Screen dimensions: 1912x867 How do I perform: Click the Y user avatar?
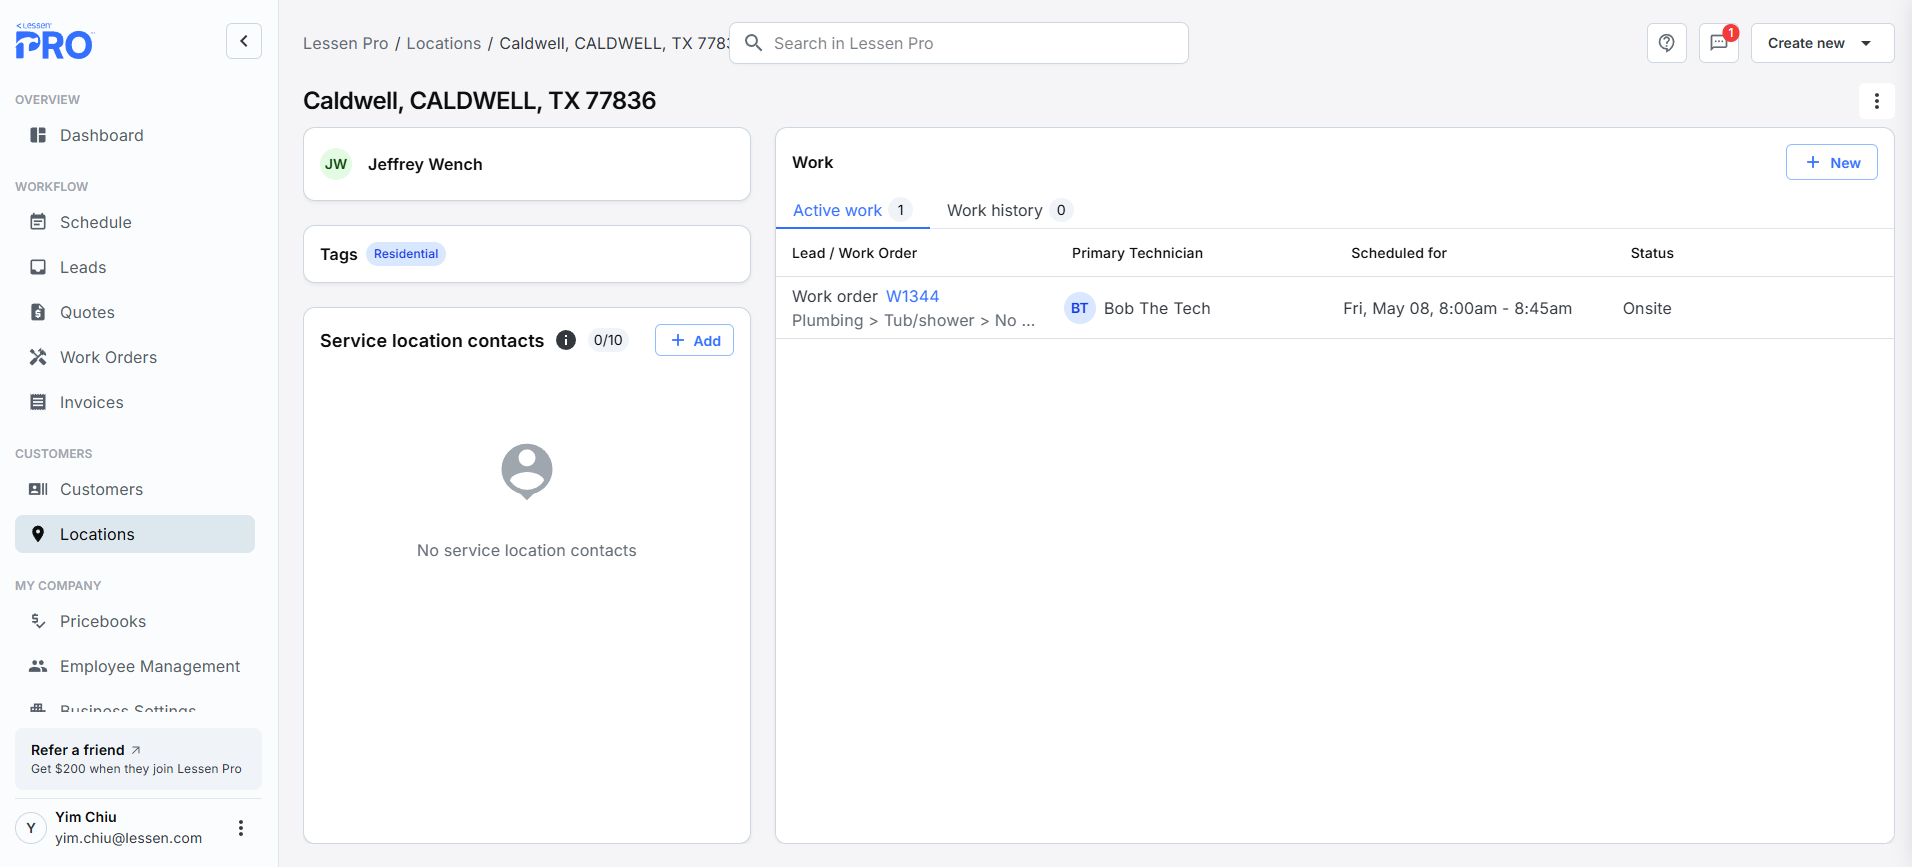[x=31, y=828]
